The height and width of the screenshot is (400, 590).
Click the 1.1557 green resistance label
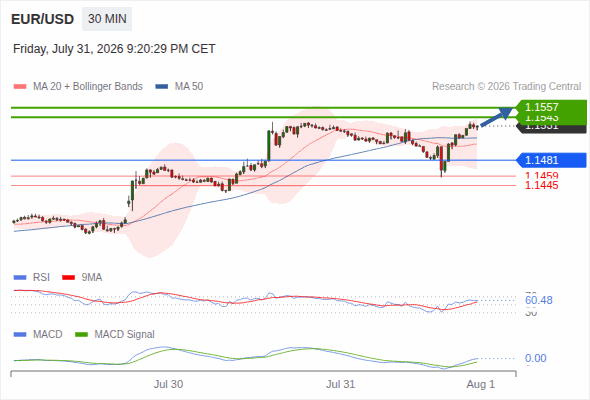pyautogui.click(x=551, y=107)
